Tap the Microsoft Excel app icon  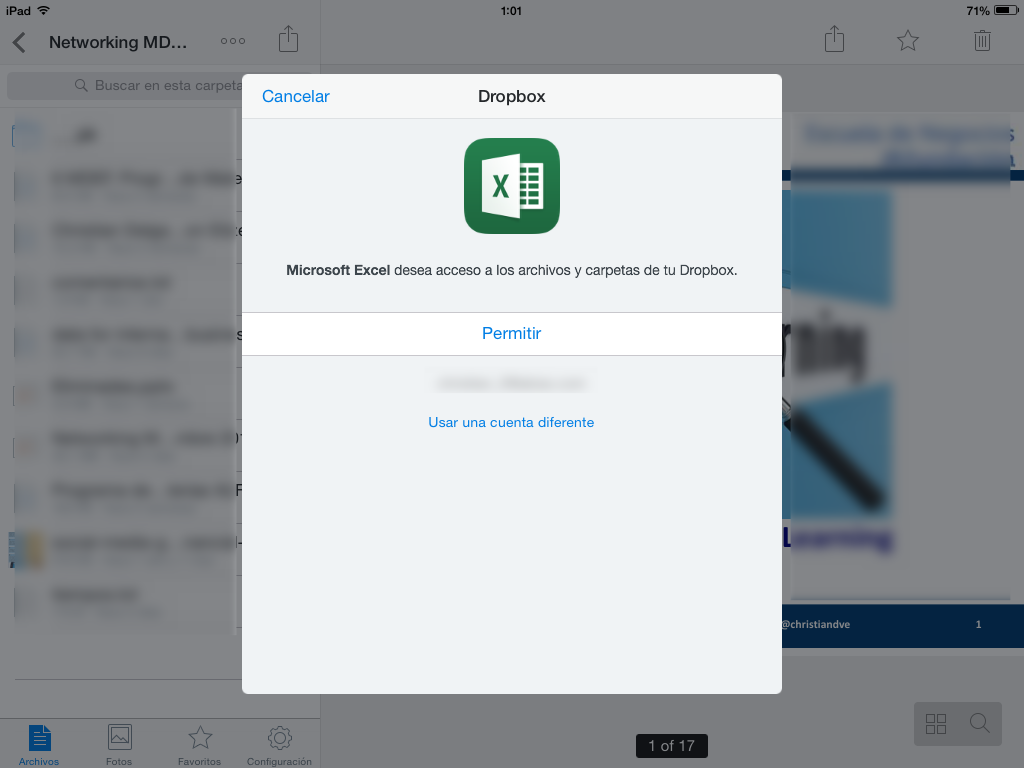coord(511,185)
